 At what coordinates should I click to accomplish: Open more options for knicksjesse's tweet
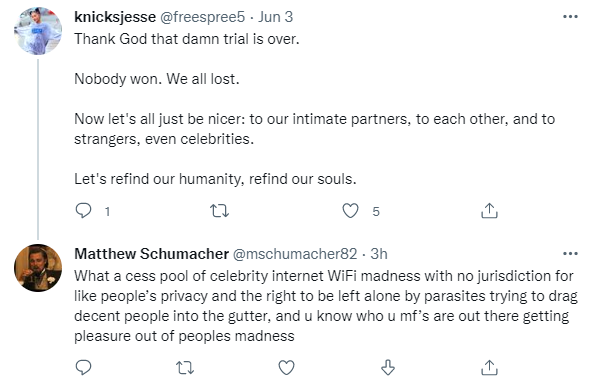click(570, 17)
